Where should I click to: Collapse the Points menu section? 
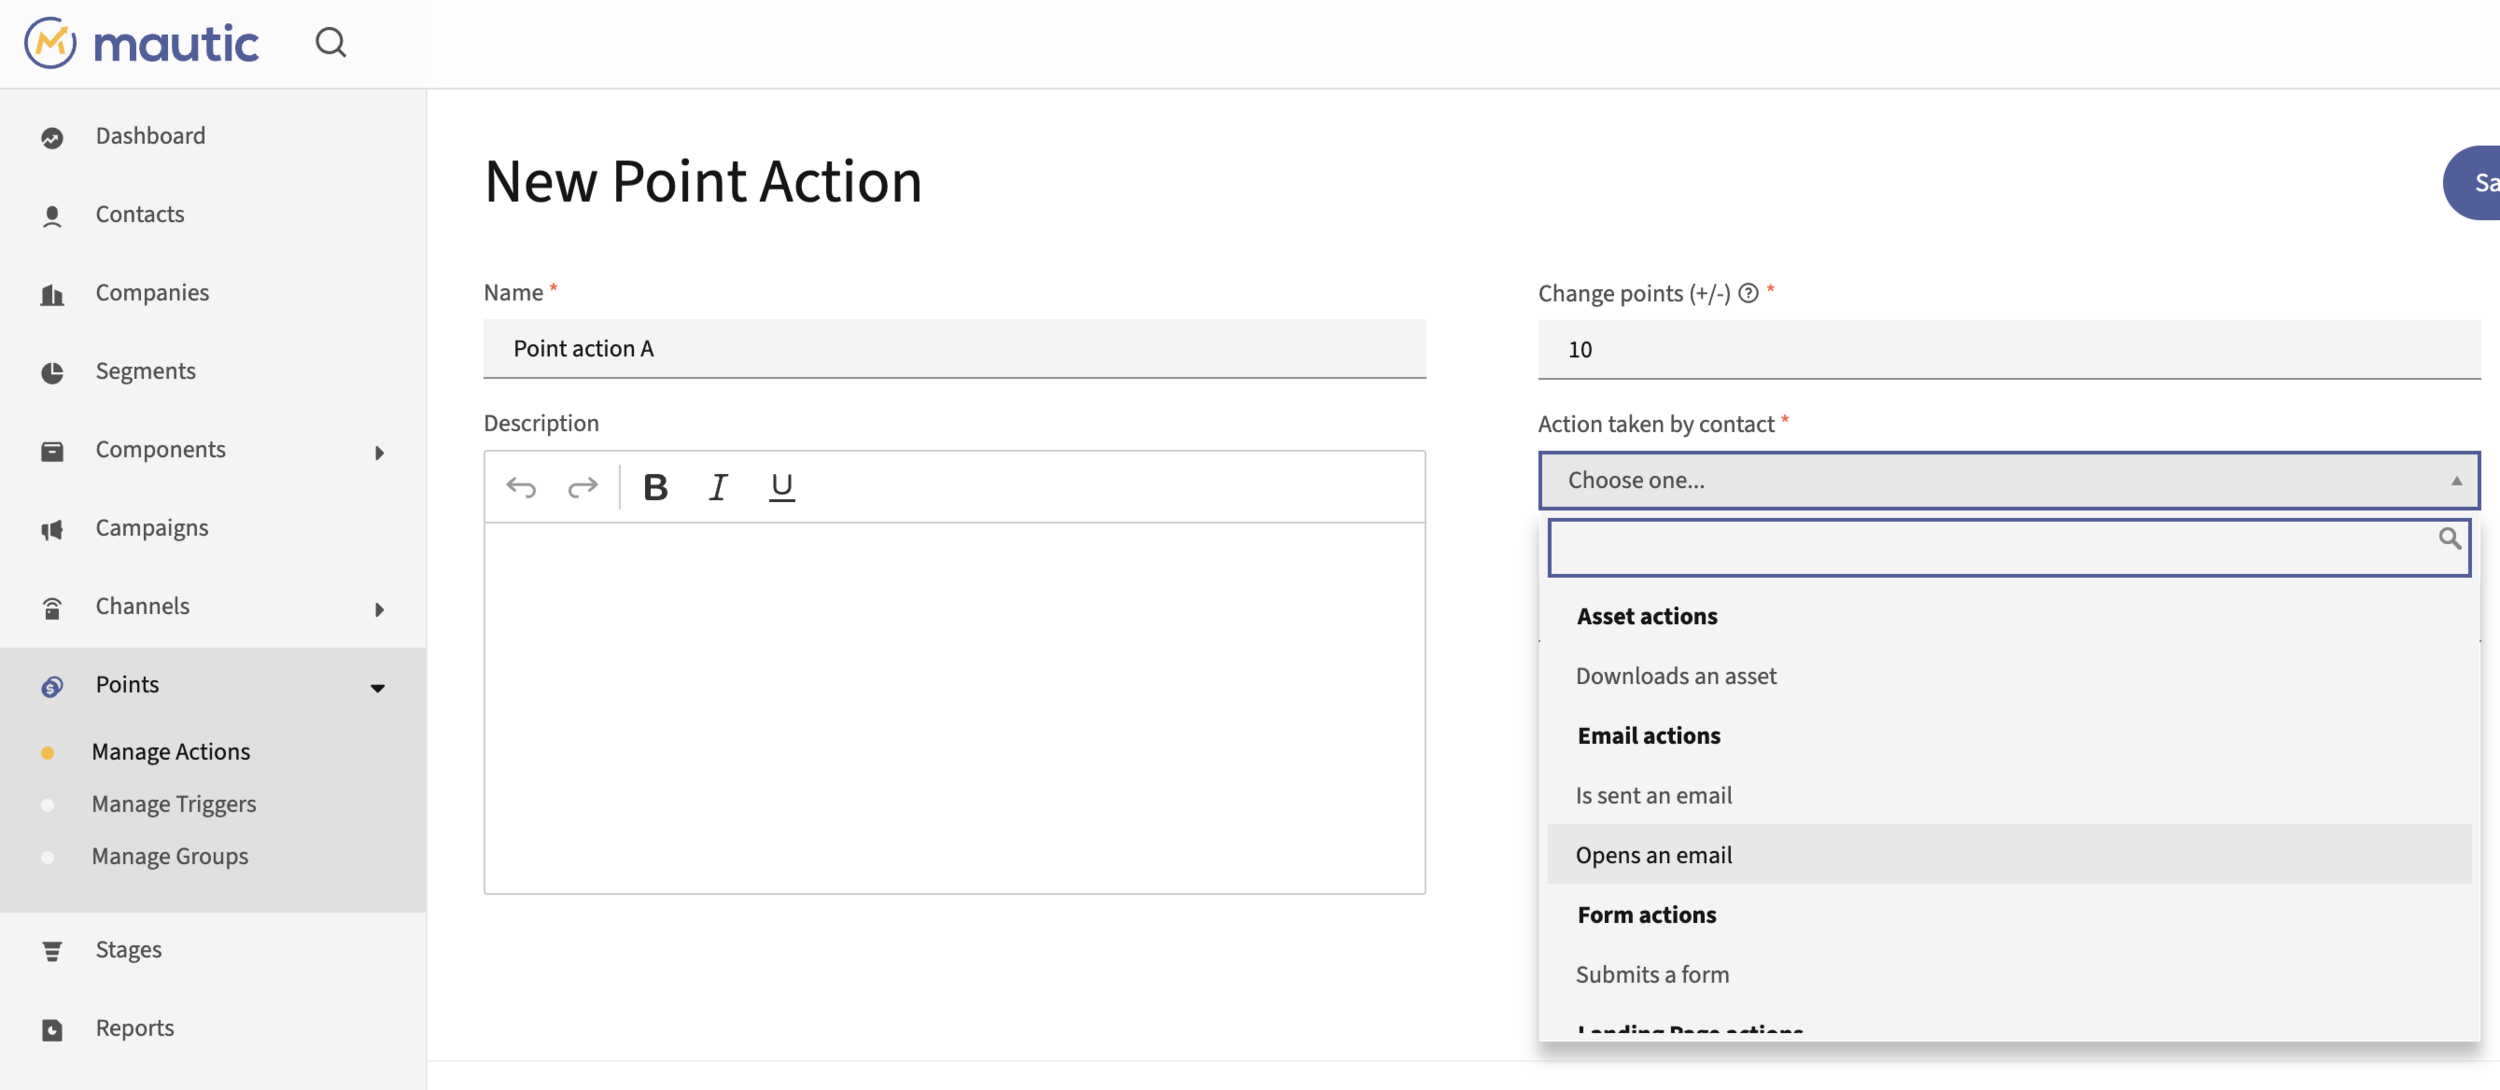377,687
